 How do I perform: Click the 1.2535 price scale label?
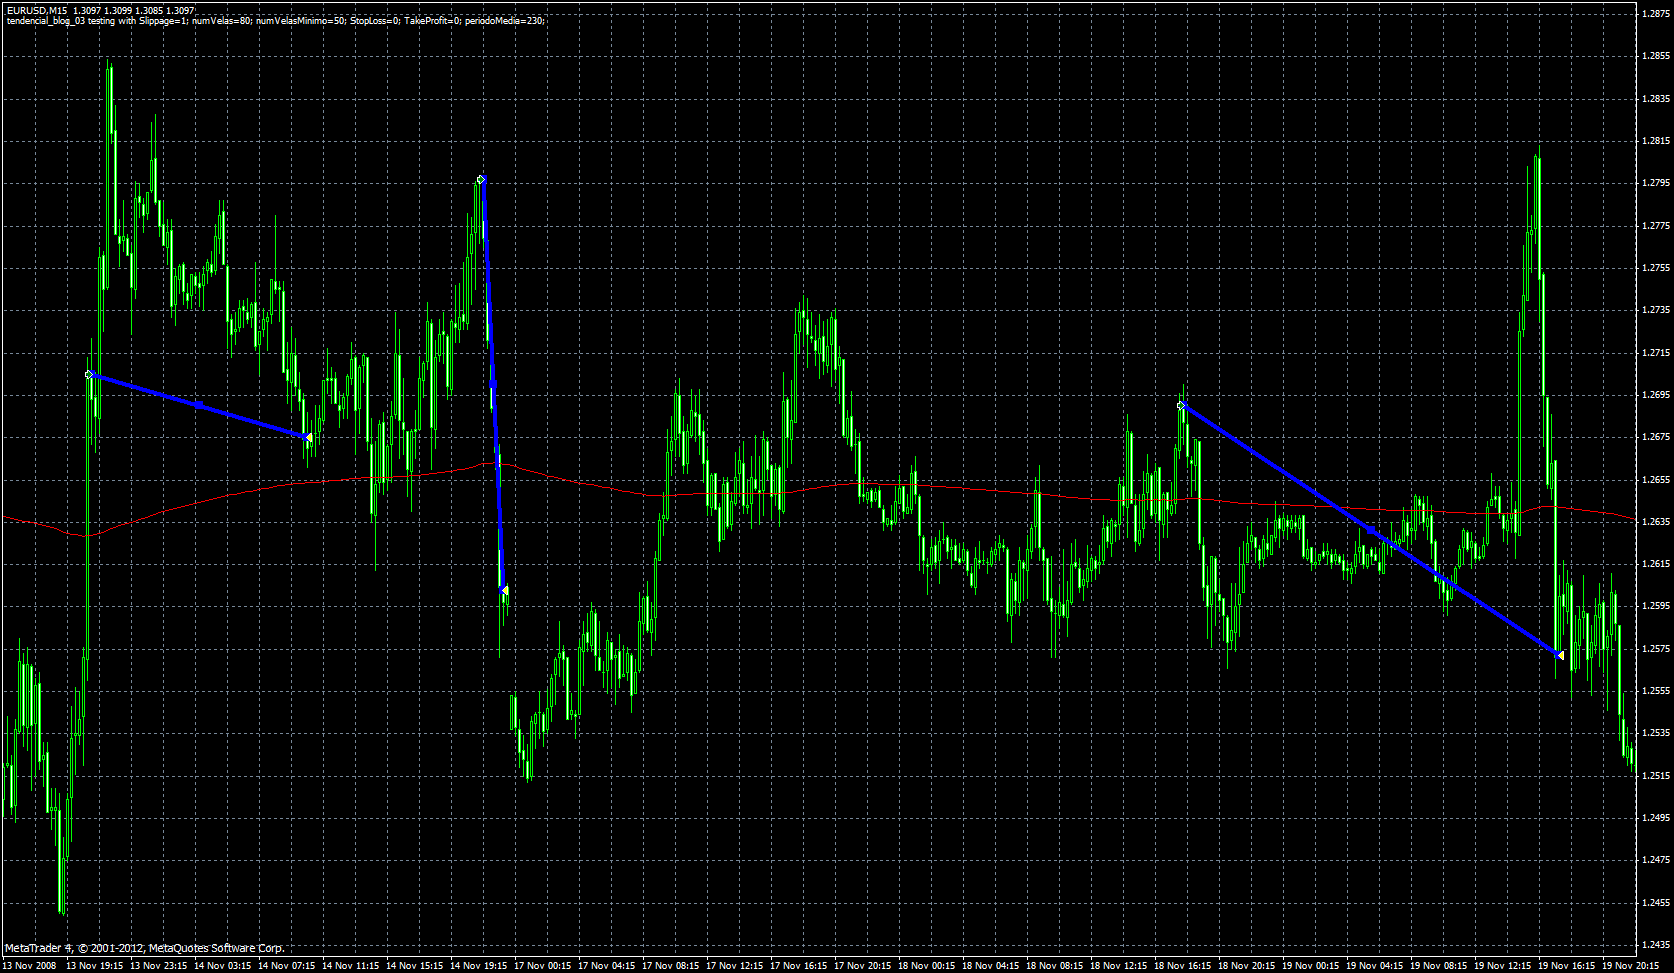click(x=1657, y=733)
